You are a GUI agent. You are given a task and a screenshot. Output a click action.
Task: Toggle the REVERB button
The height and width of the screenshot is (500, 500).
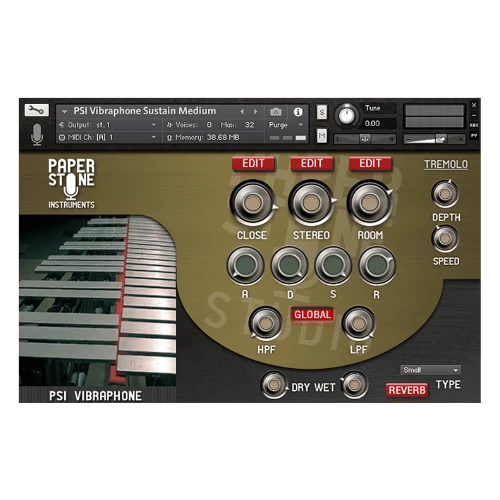click(x=407, y=390)
